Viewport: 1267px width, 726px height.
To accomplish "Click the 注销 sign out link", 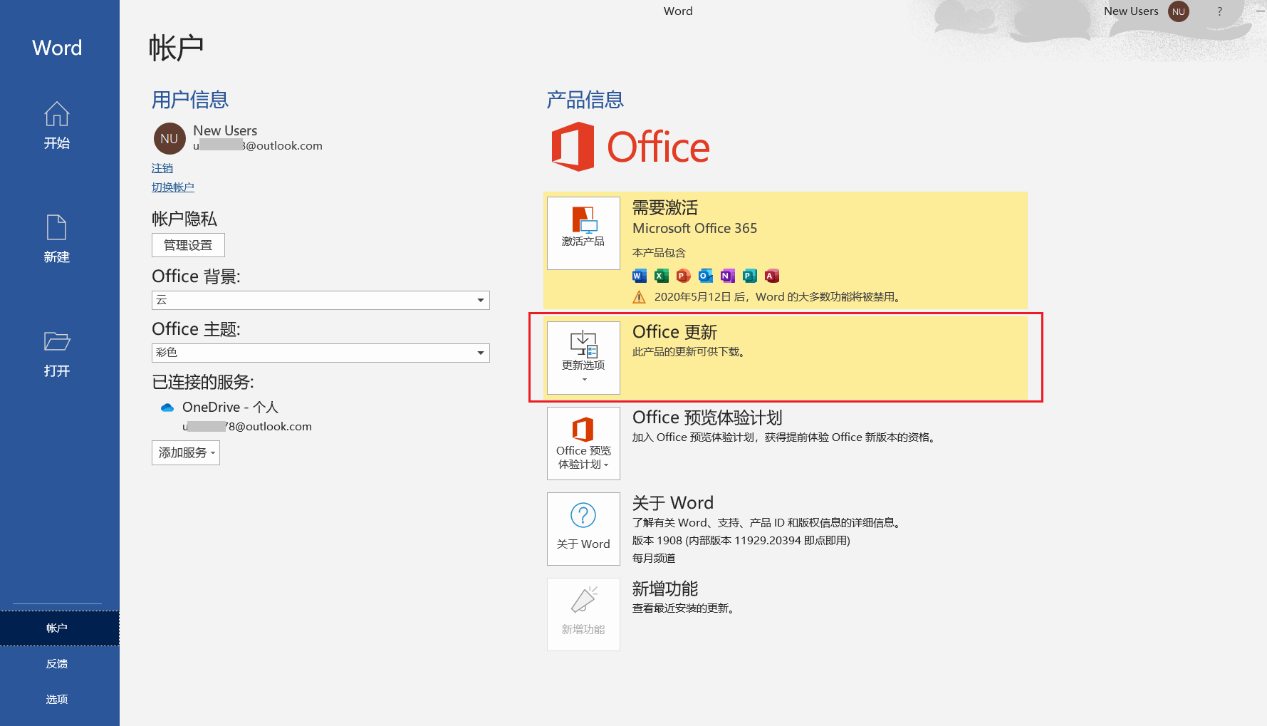I will (162, 168).
